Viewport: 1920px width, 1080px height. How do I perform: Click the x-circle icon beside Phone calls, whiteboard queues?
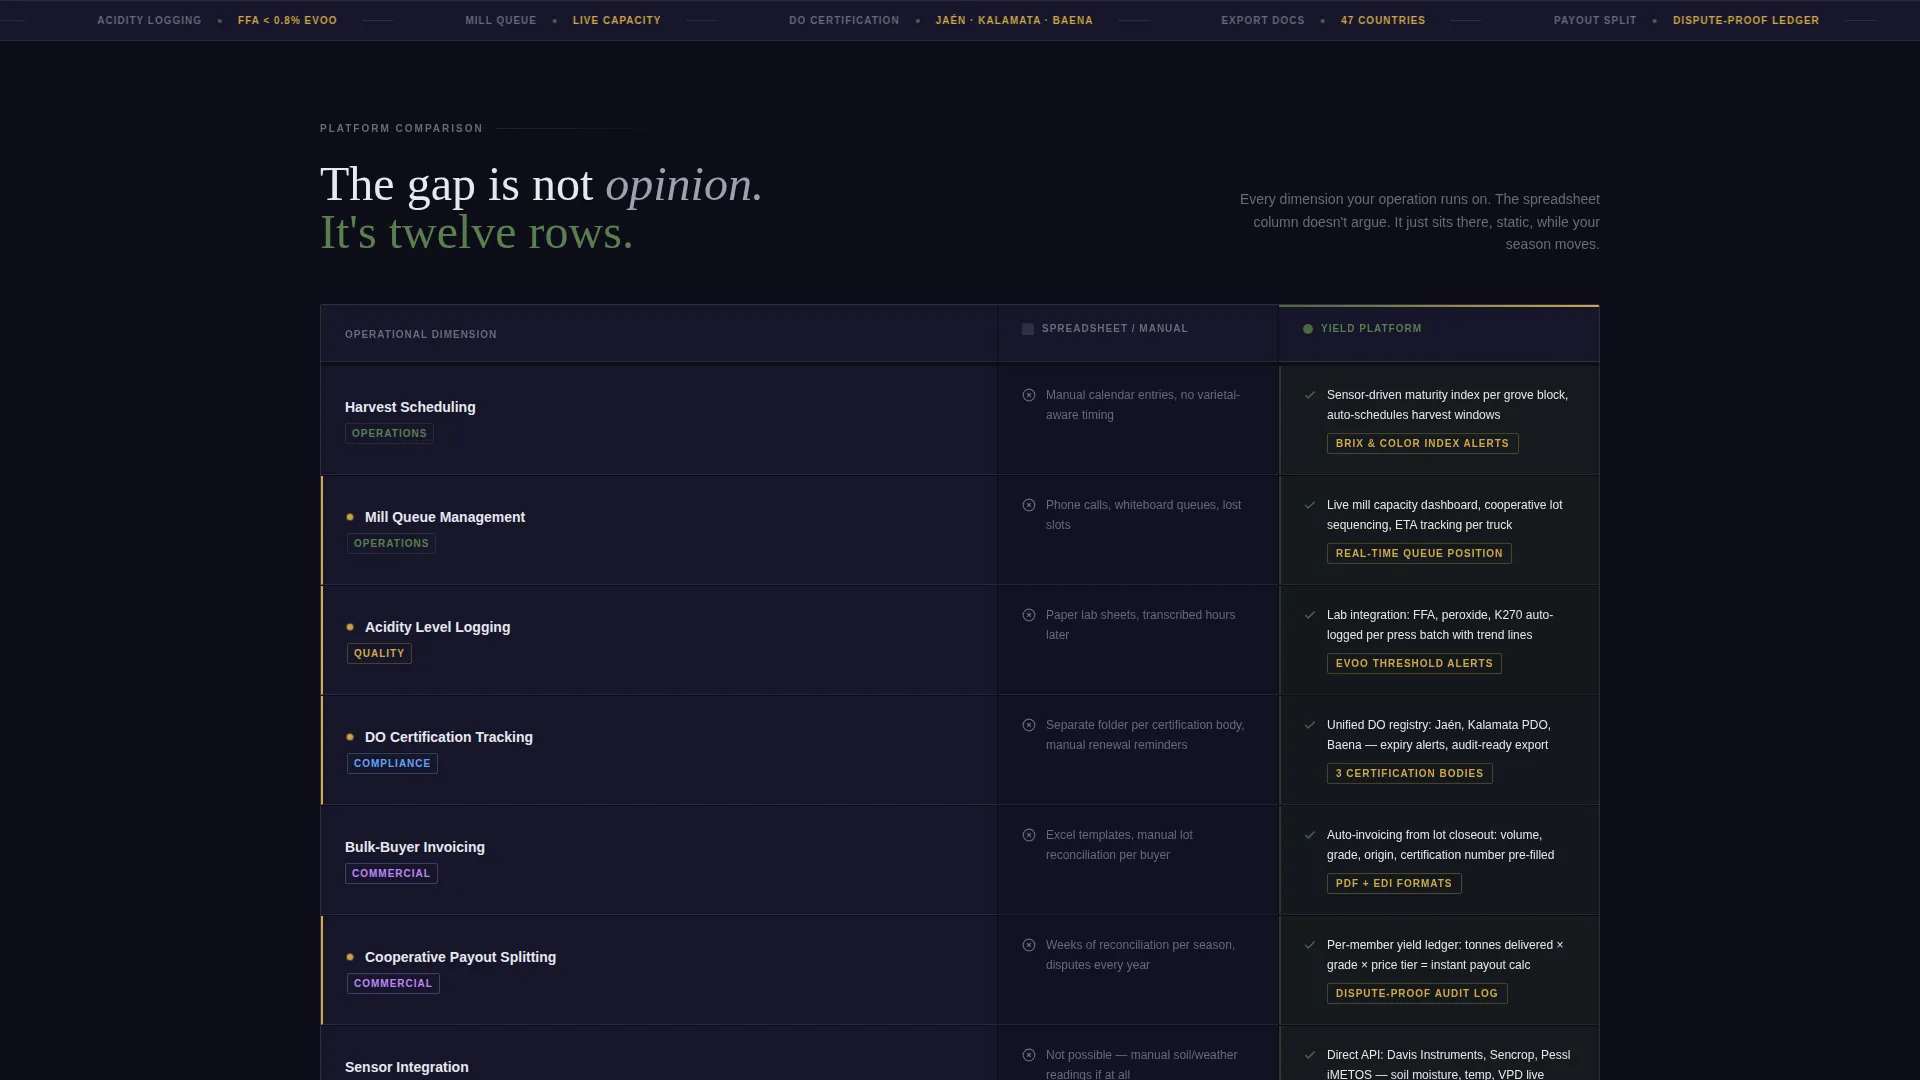click(1029, 505)
